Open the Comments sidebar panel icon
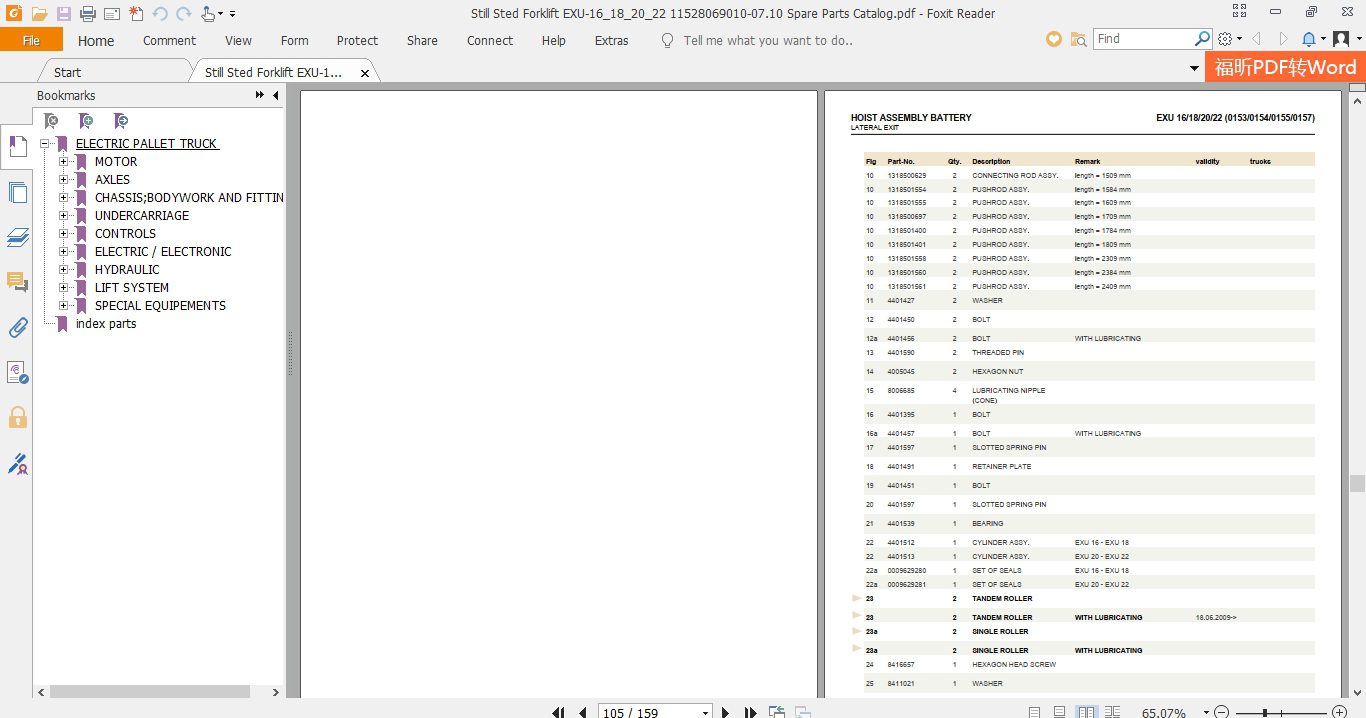The width and height of the screenshot is (1366, 718). tap(17, 282)
